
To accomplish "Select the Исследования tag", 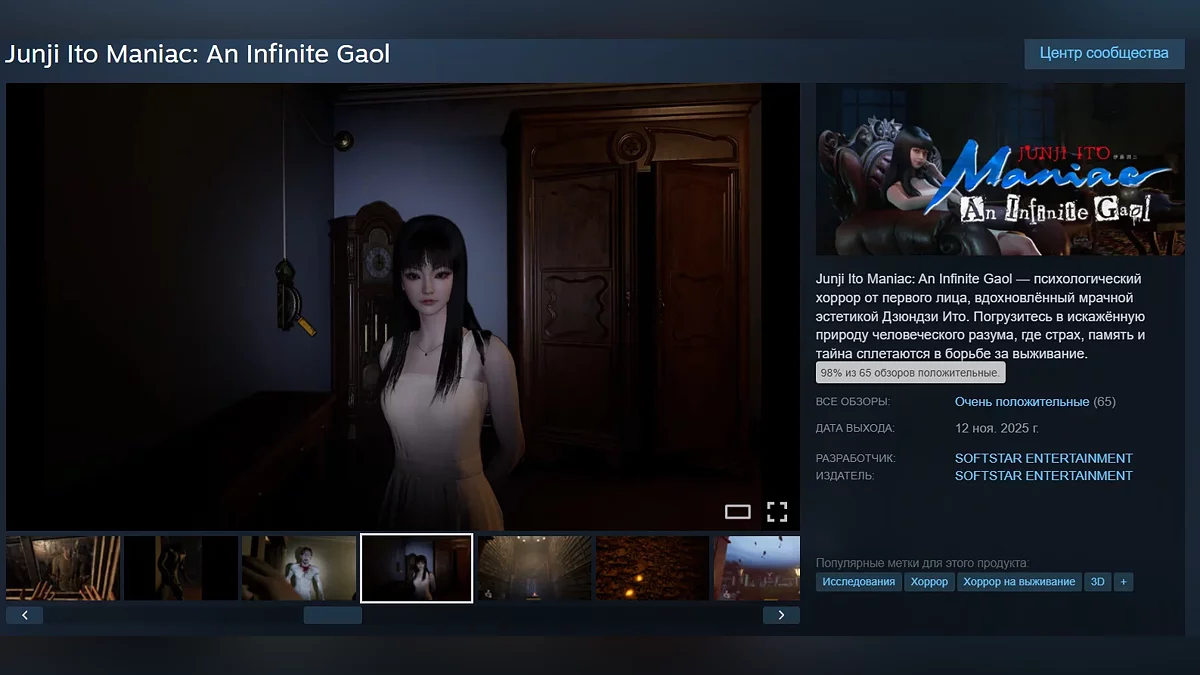I will tap(859, 581).
